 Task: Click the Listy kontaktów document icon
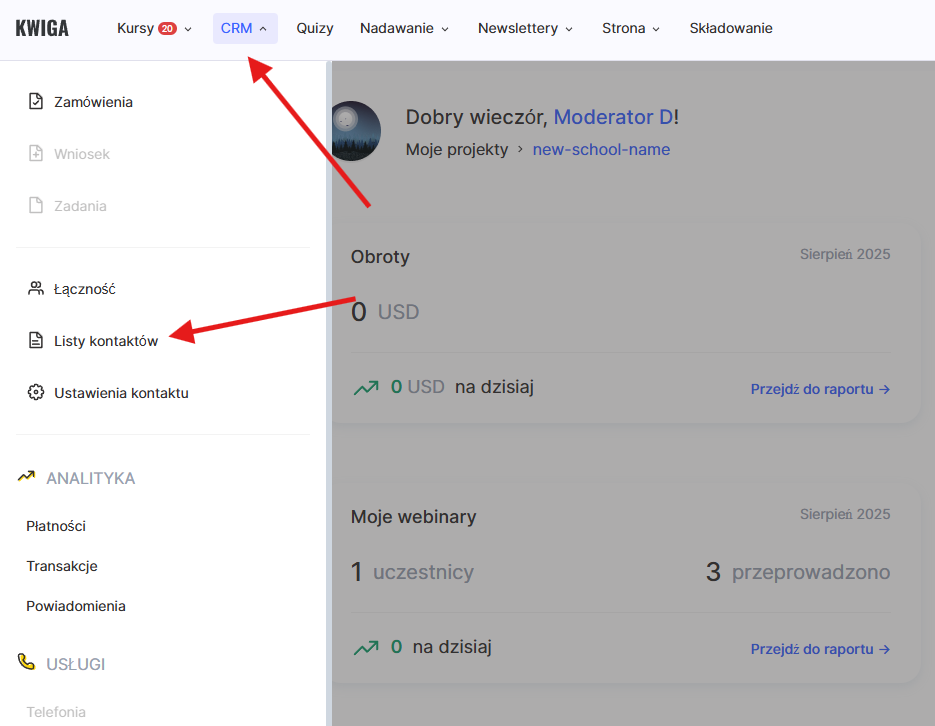point(36,341)
